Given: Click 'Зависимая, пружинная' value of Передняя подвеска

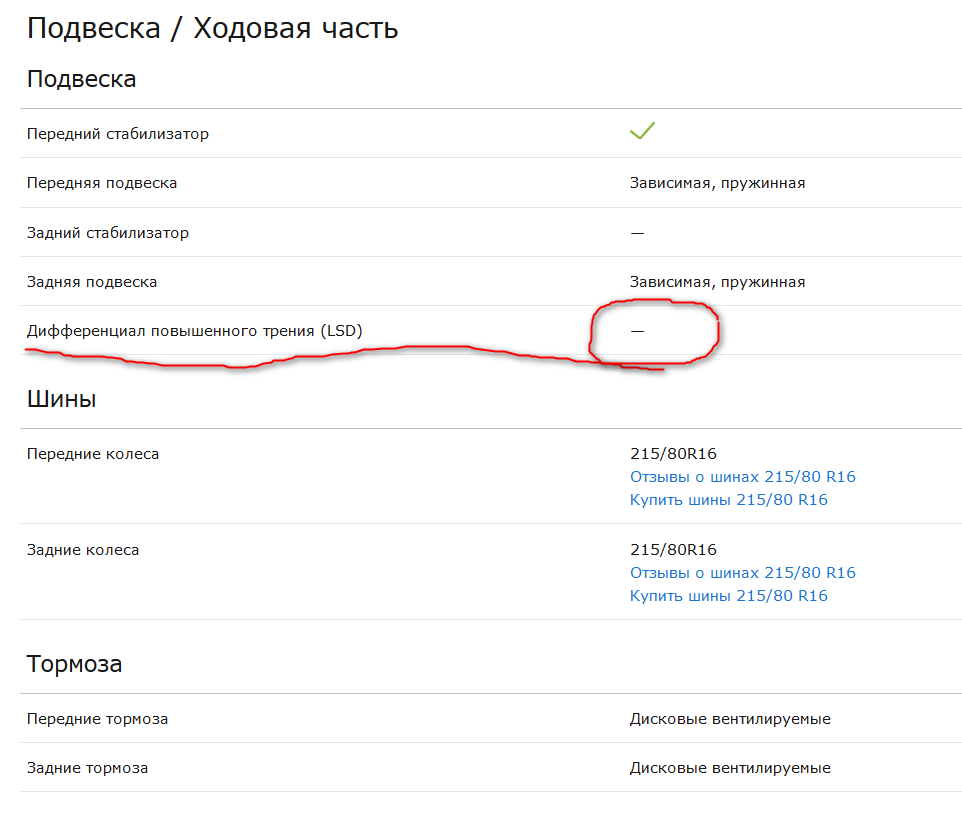Looking at the screenshot, I should coord(717,183).
